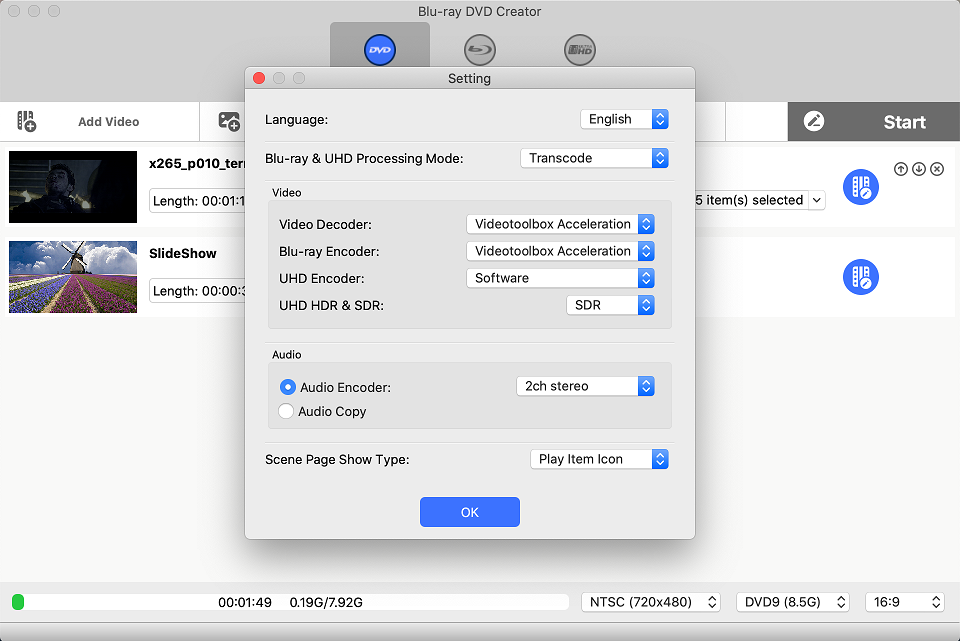Open the Scene Page Show Type dropdown
960x641 pixels.
point(598,459)
